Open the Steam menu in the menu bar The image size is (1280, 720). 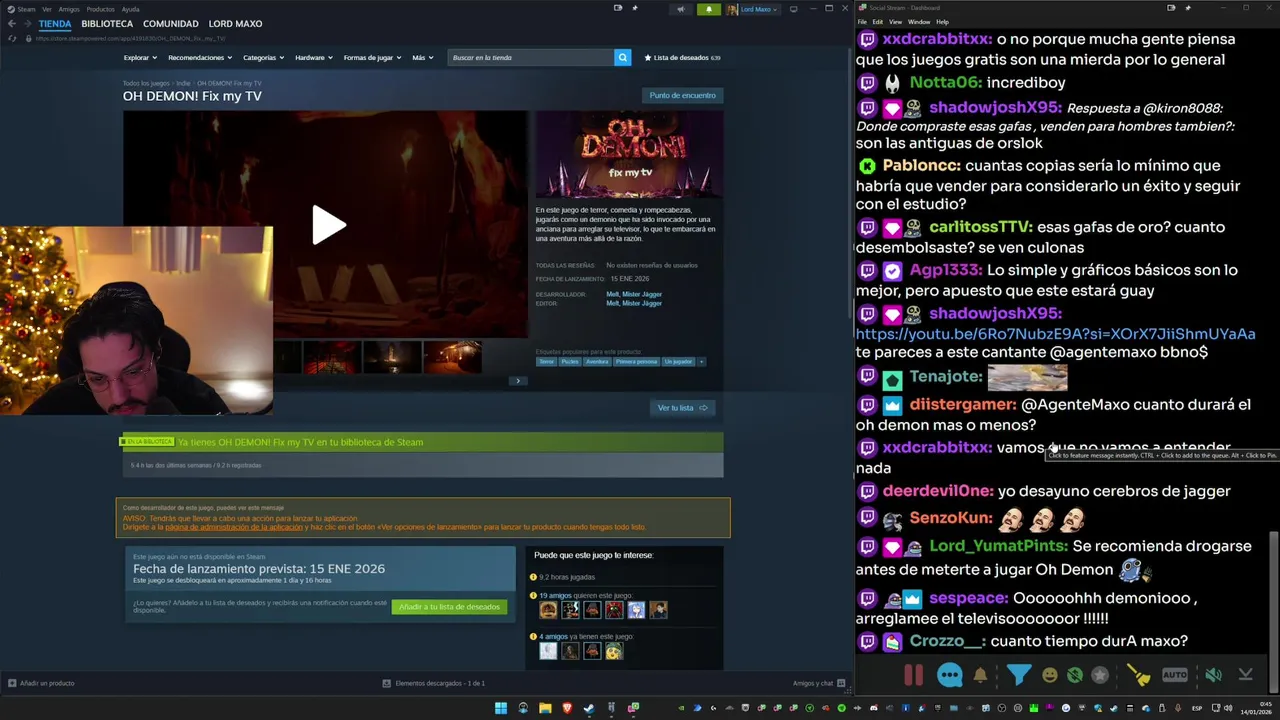pos(26,9)
